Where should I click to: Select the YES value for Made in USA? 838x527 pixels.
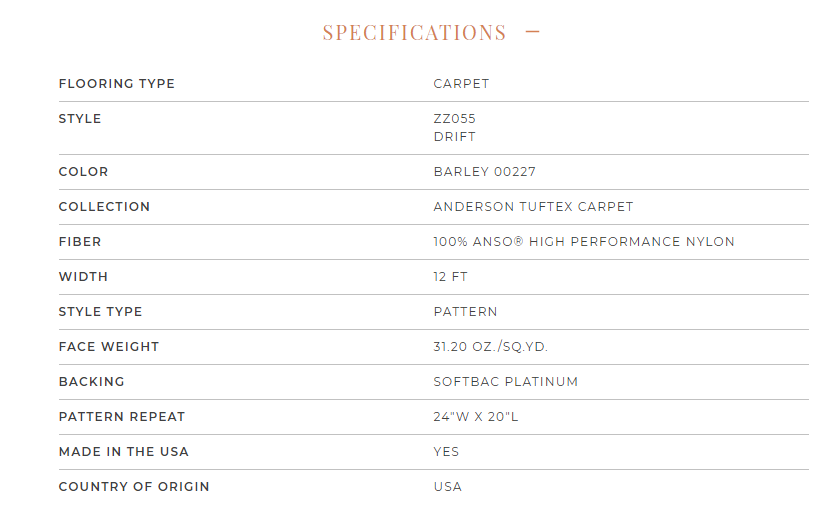pyautogui.click(x=446, y=452)
